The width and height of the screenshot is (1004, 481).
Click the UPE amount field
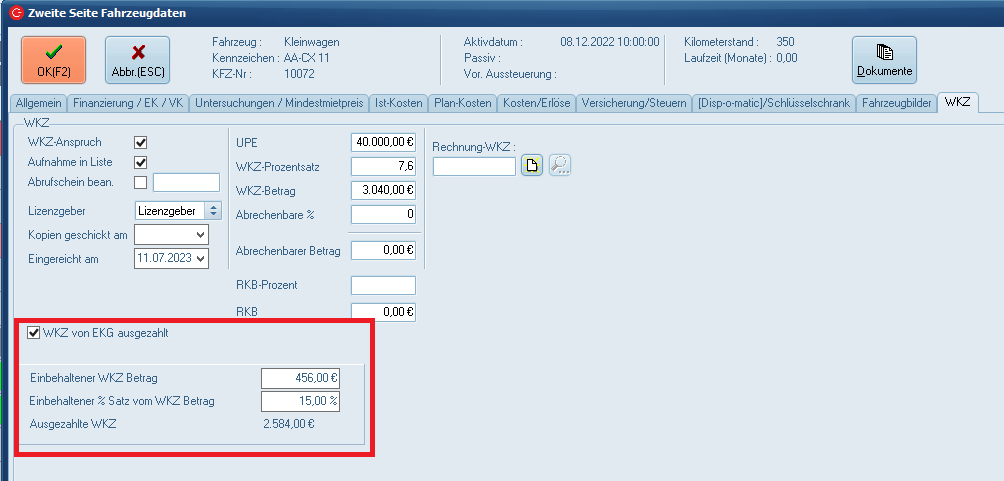(383, 142)
